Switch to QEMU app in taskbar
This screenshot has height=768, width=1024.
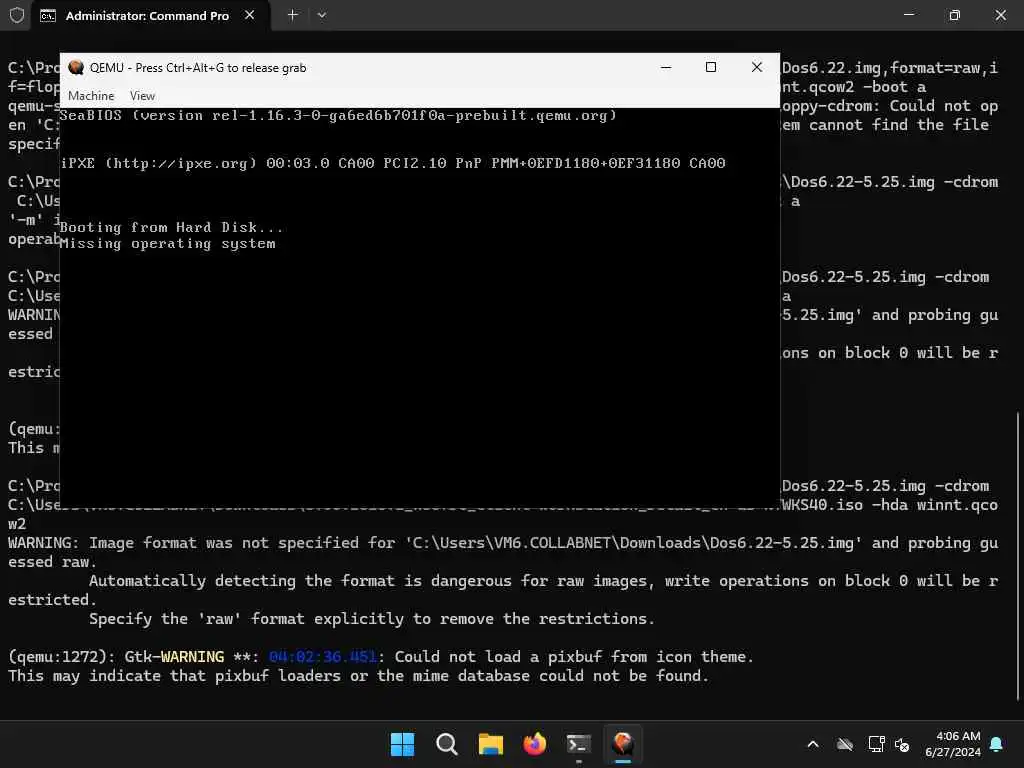pos(623,744)
